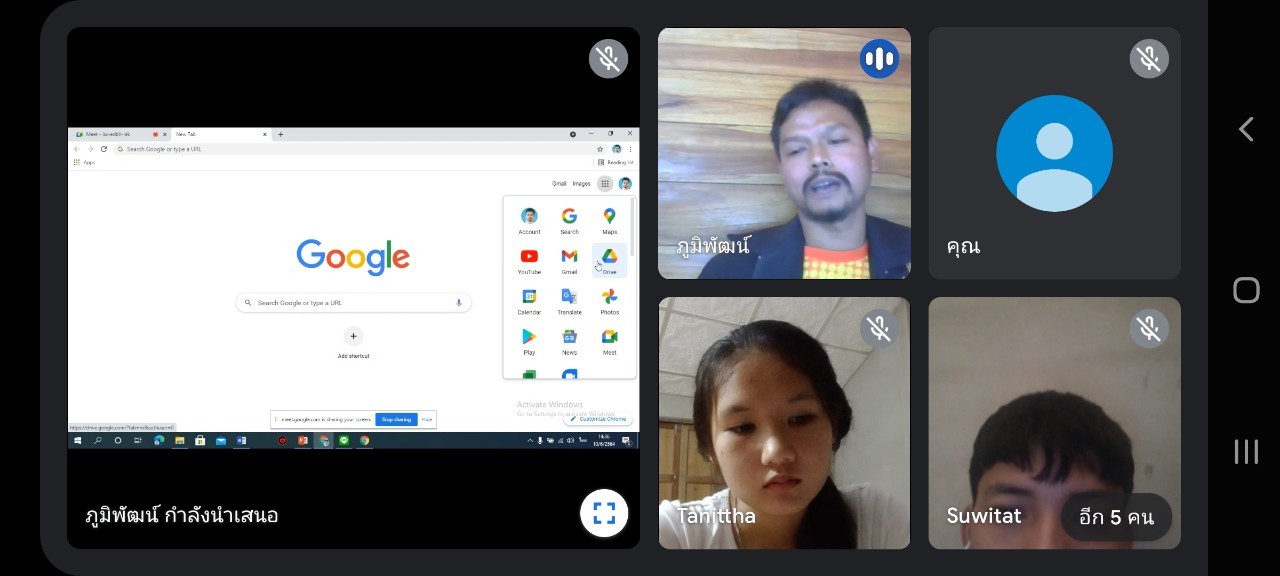Click the blue Stop sharing button
This screenshot has width=1280, height=576.
(396, 420)
